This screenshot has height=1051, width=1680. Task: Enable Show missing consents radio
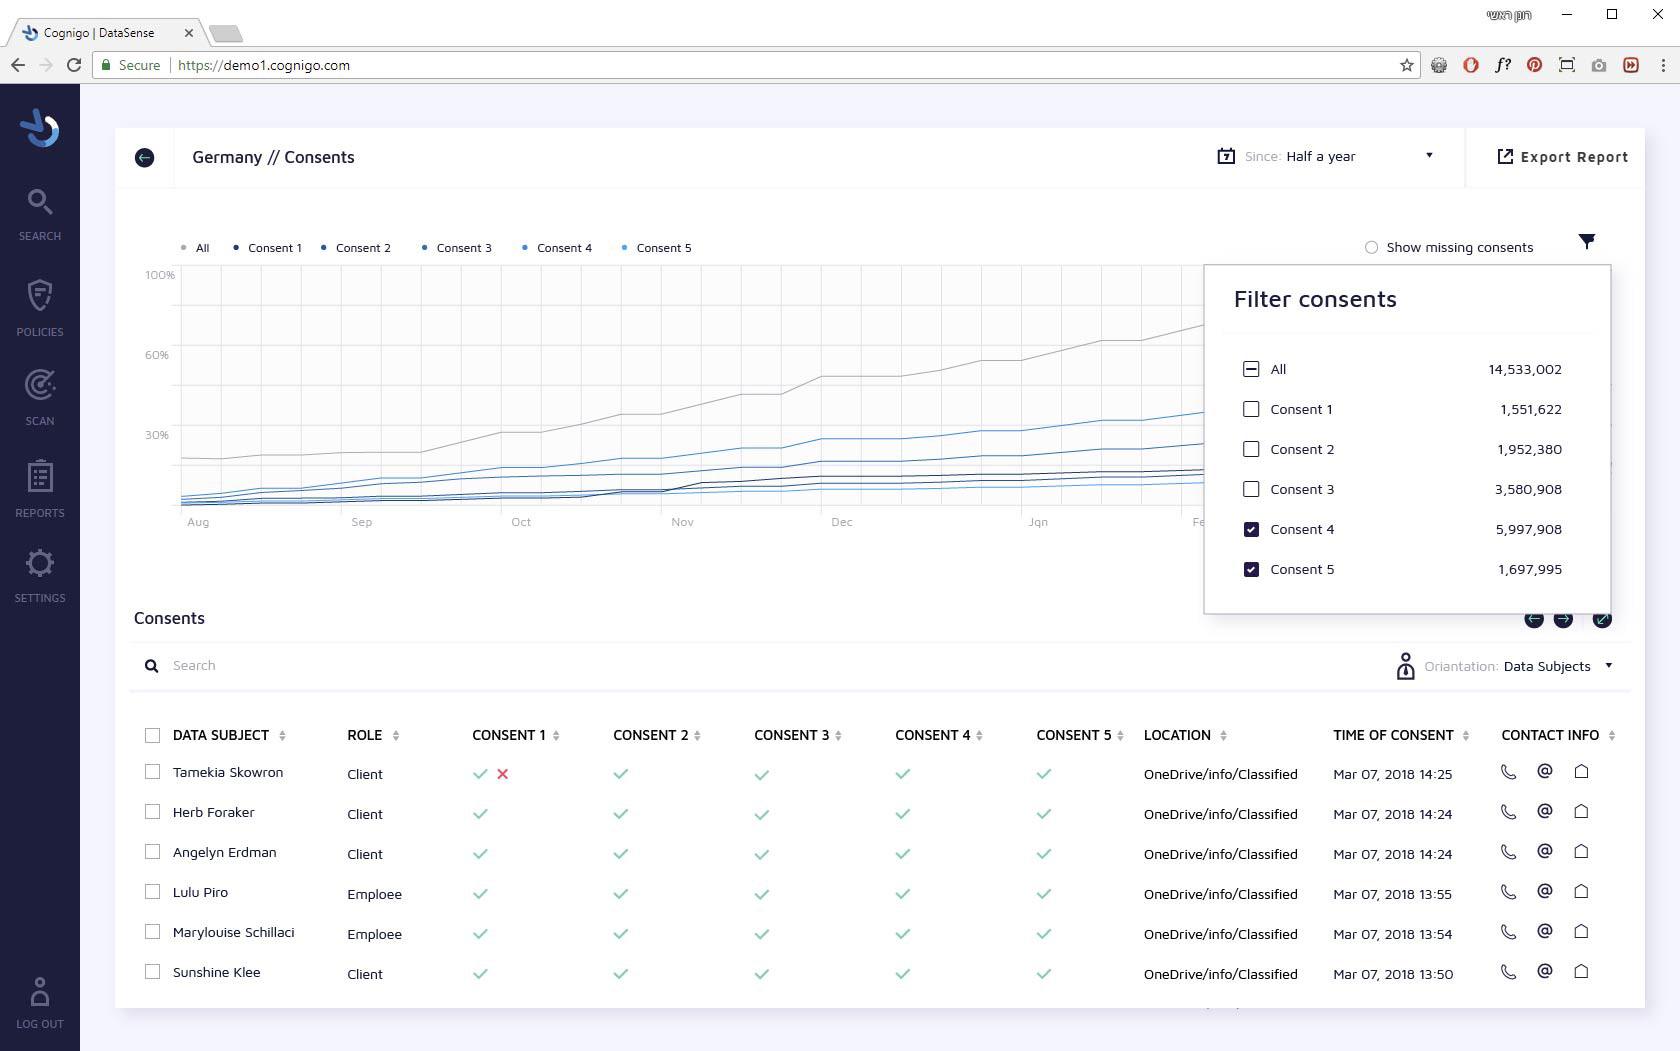pyautogui.click(x=1372, y=247)
